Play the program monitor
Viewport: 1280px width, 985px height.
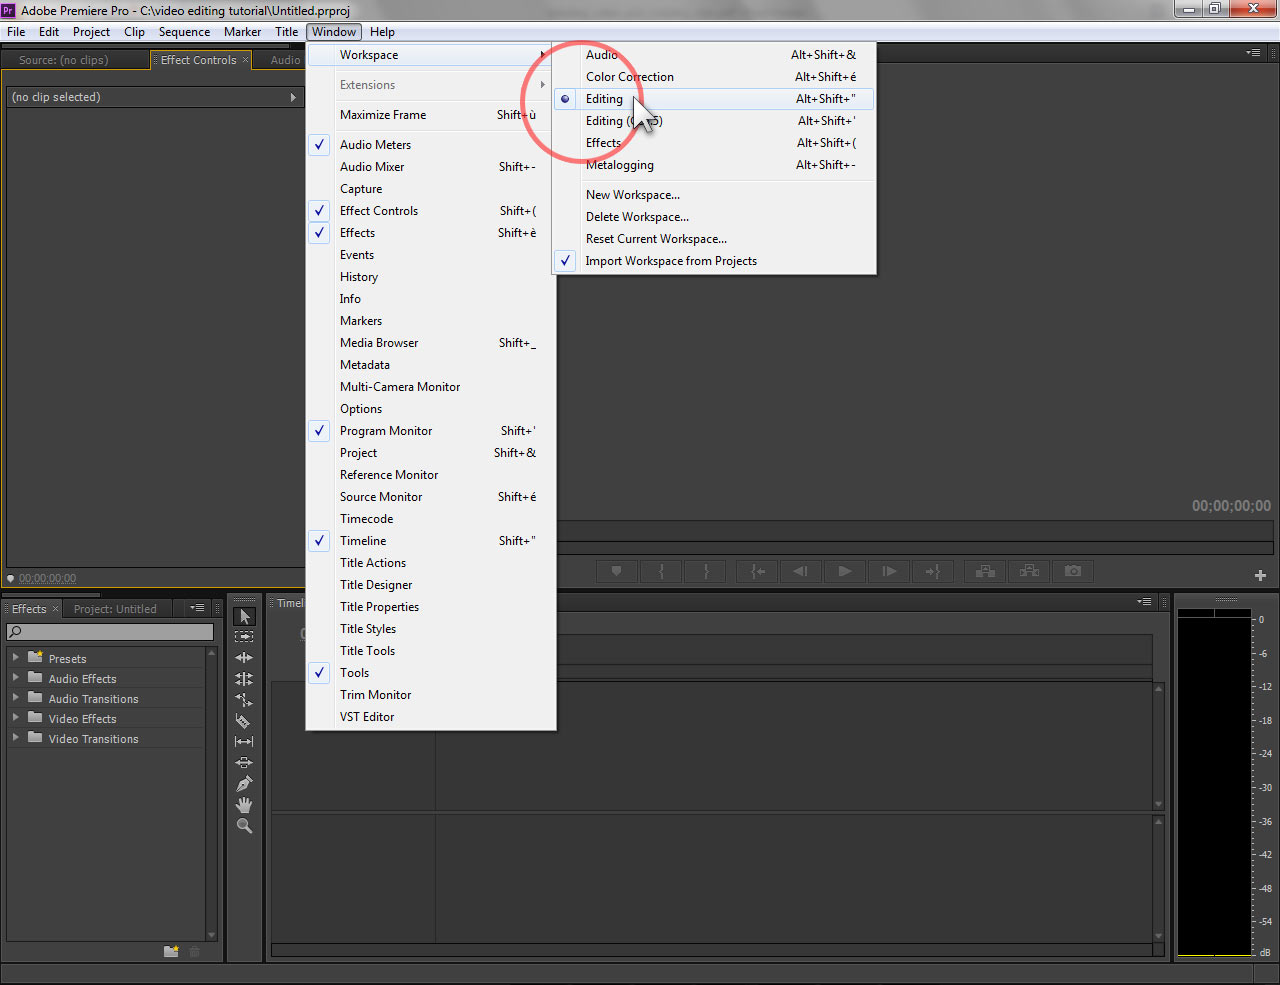click(x=845, y=571)
